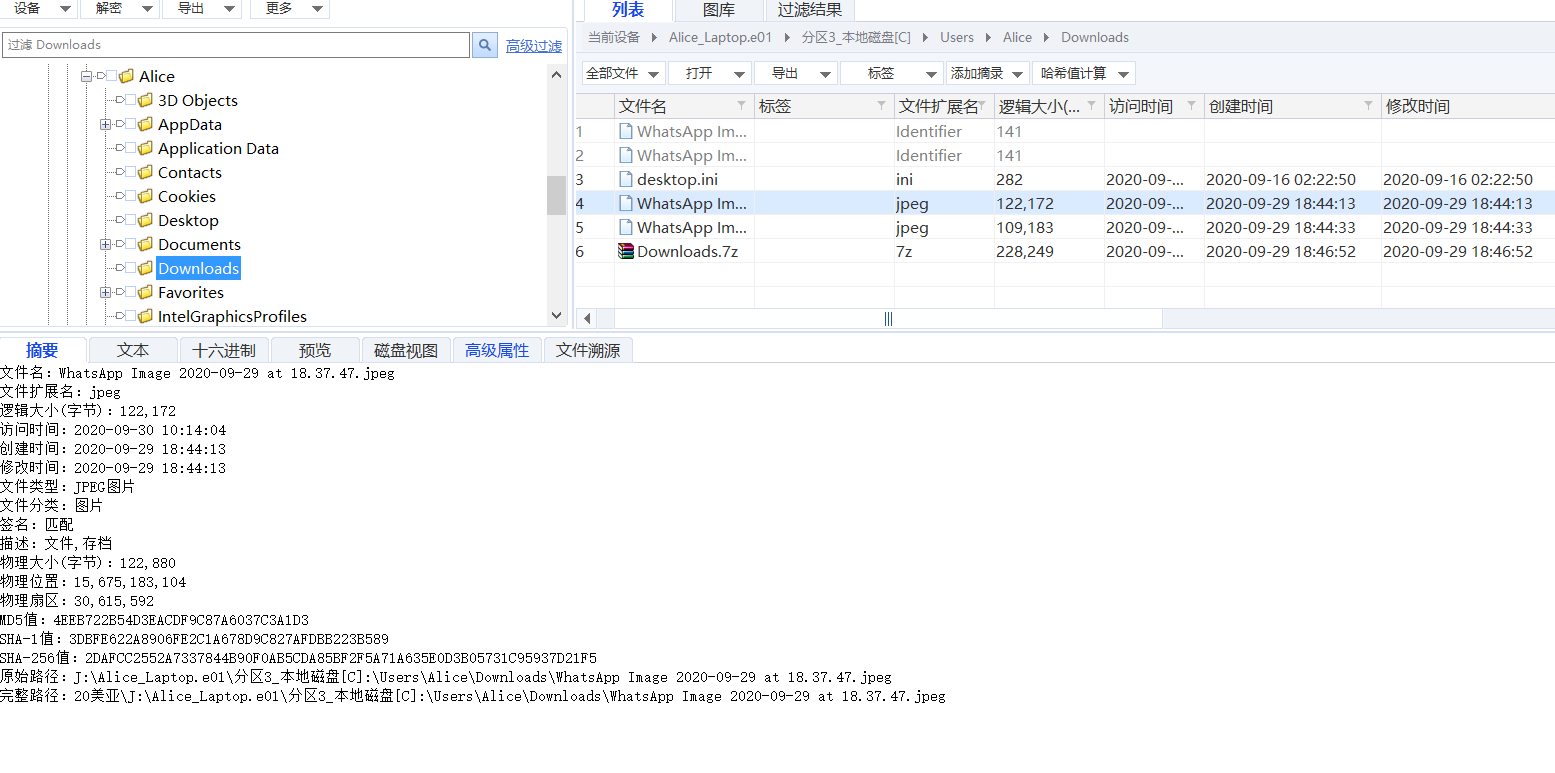The image size is (1555, 773).
Task: Click the Favorites folder icon
Action: click(x=145, y=292)
